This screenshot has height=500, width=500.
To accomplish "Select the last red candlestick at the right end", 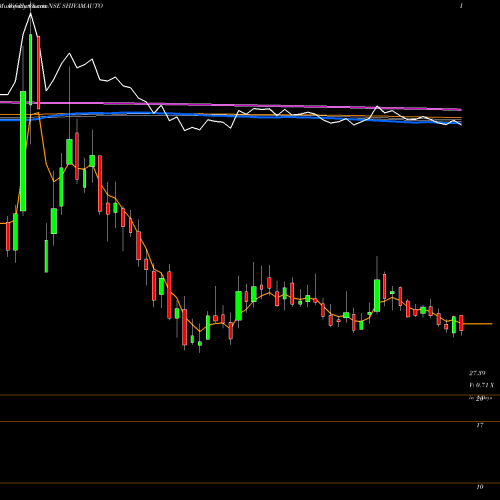I will pyautogui.click(x=462, y=323).
